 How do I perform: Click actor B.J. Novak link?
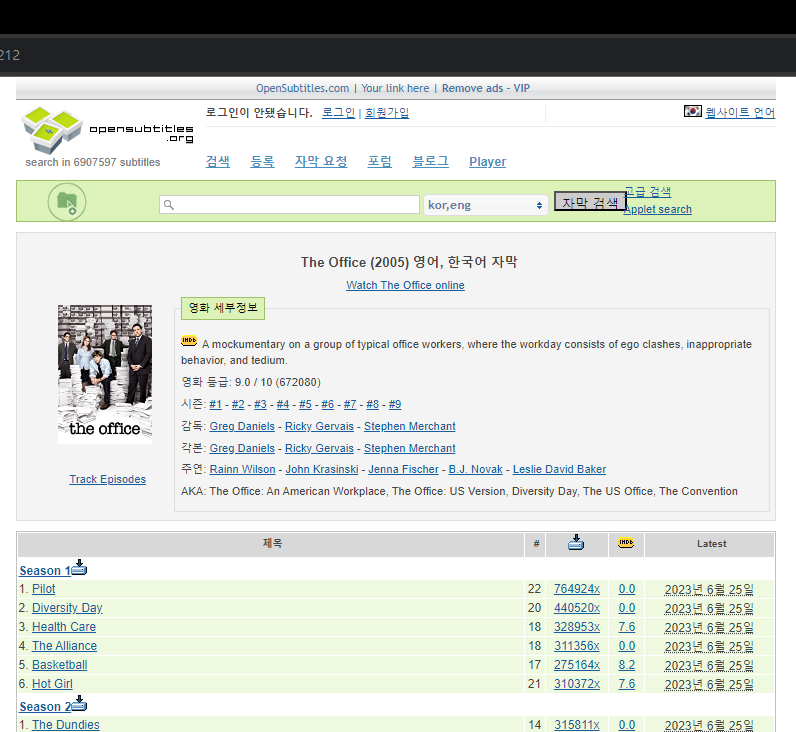[x=476, y=470]
